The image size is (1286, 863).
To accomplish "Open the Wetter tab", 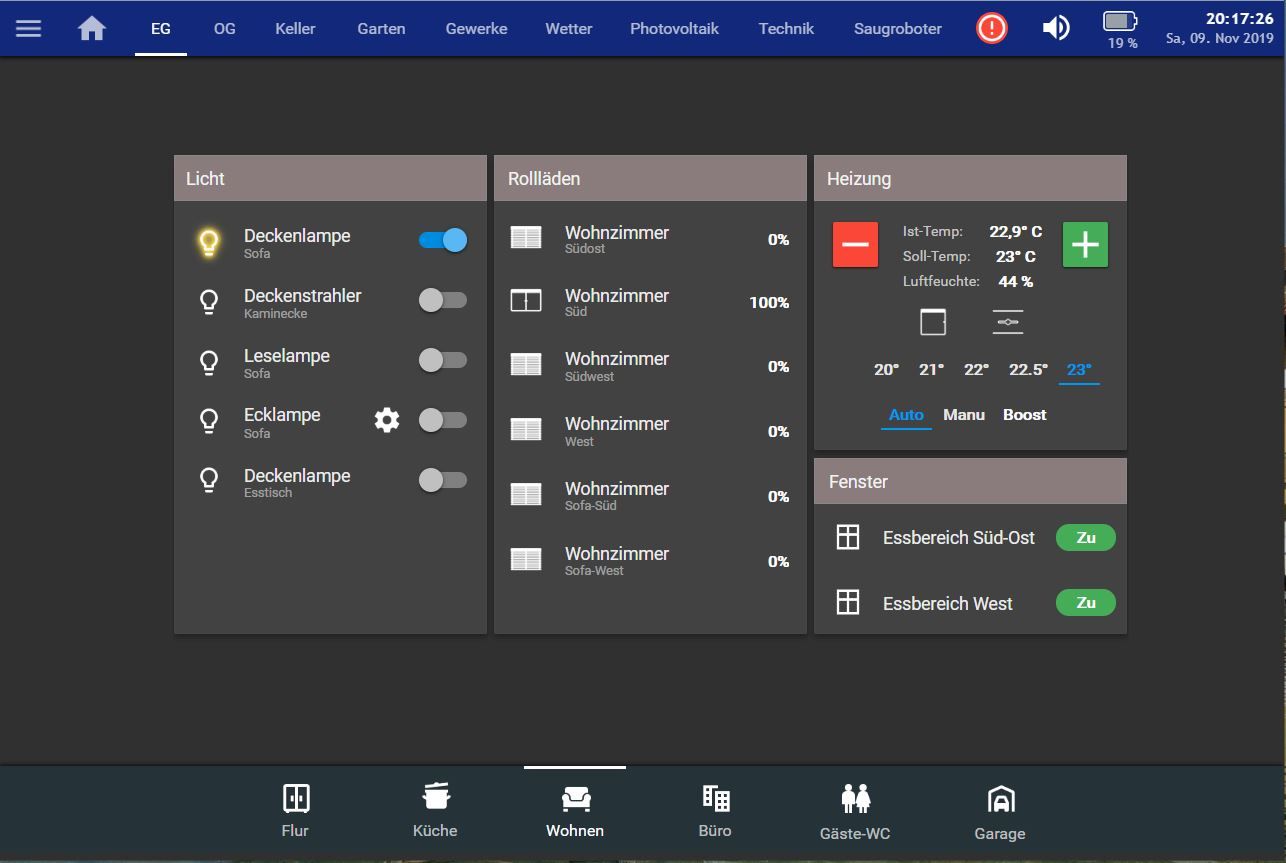I will pos(568,28).
